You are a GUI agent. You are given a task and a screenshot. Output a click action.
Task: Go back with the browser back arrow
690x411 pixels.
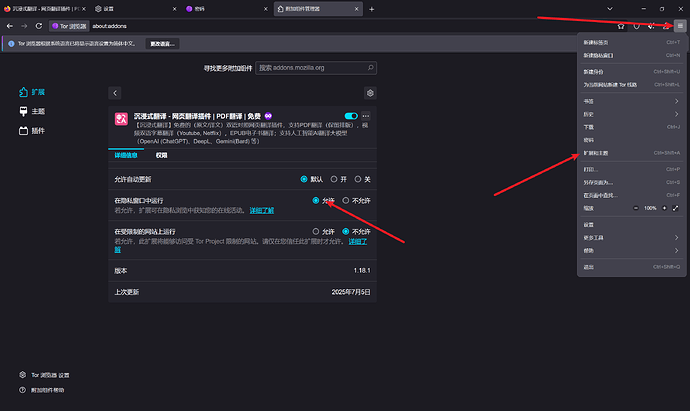pos(10,26)
